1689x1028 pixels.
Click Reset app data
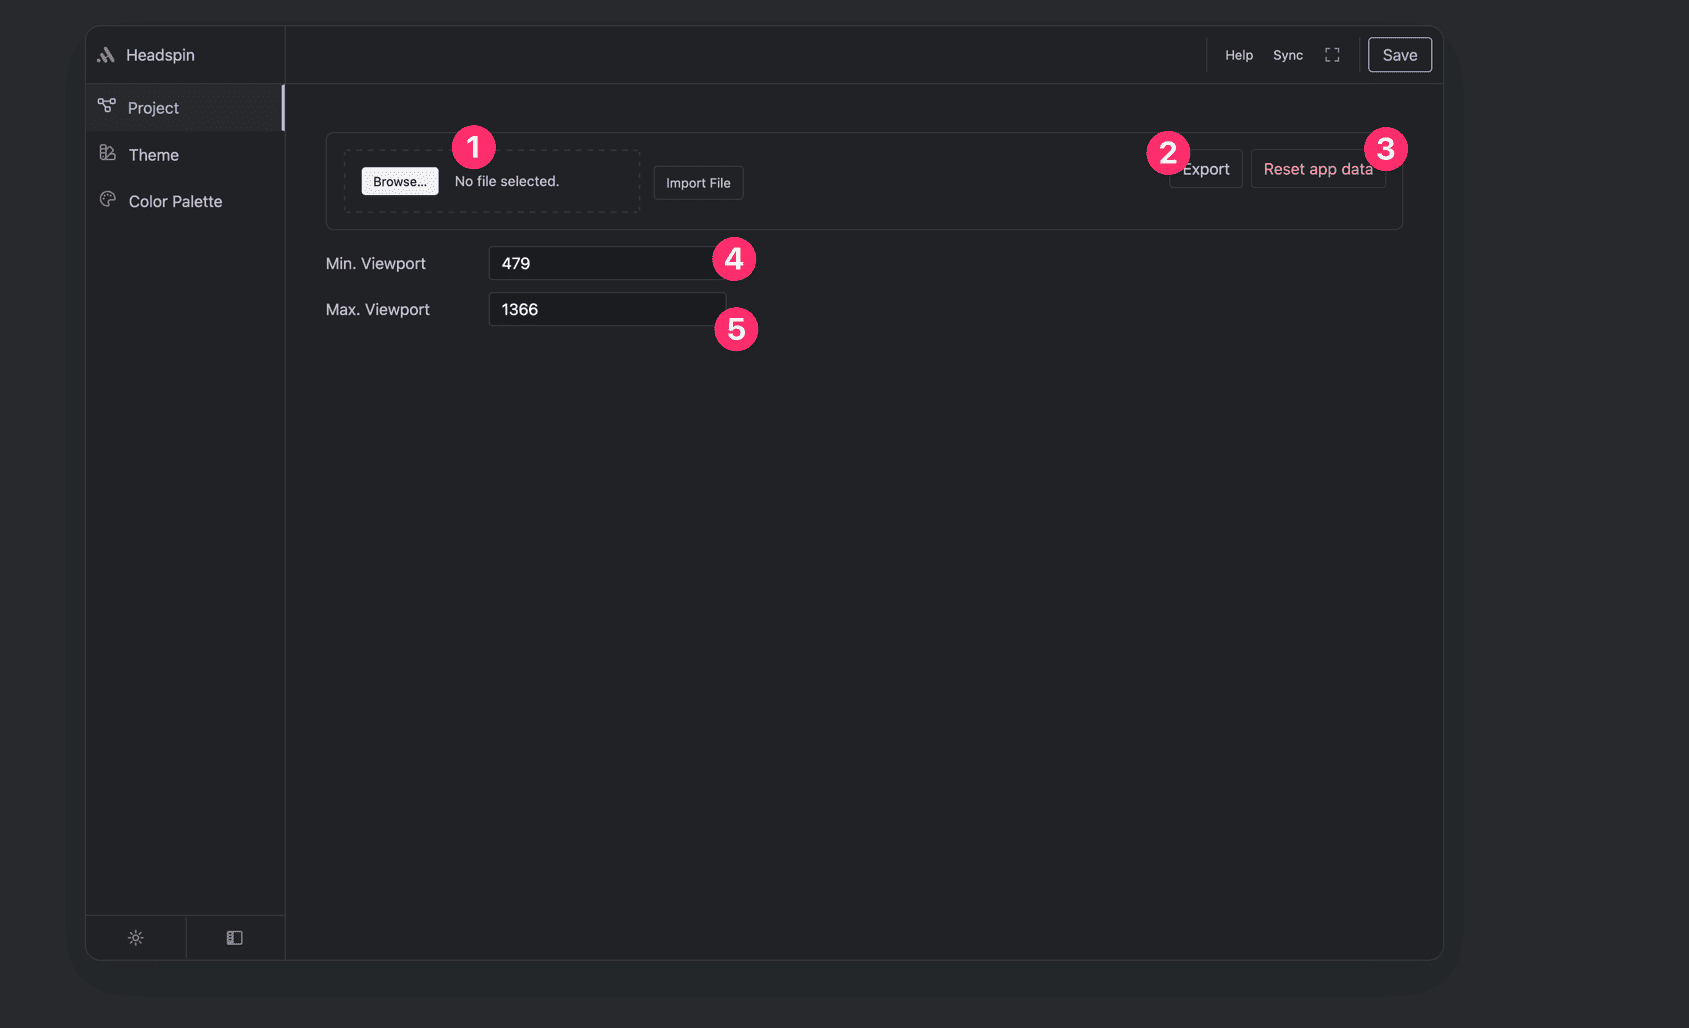[1317, 168]
